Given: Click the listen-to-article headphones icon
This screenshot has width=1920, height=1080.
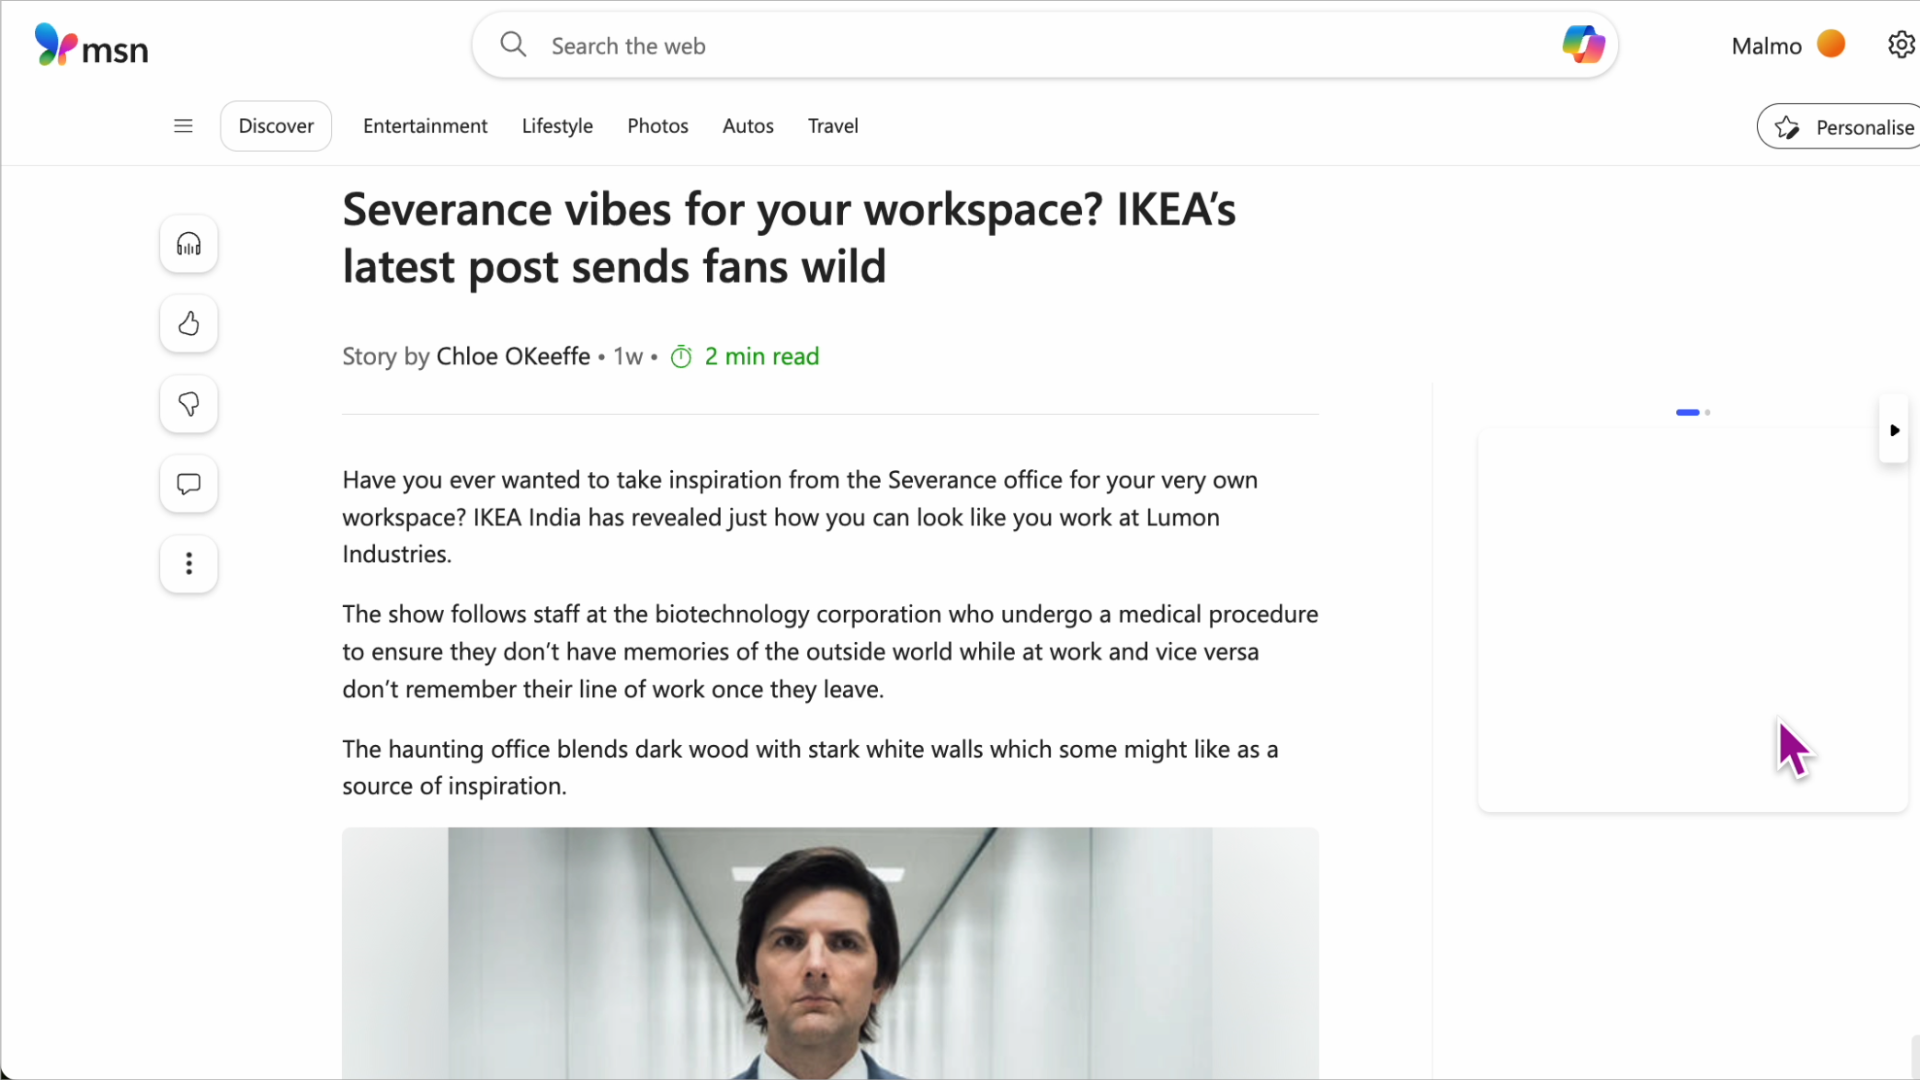Looking at the screenshot, I should click(x=188, y=244).
